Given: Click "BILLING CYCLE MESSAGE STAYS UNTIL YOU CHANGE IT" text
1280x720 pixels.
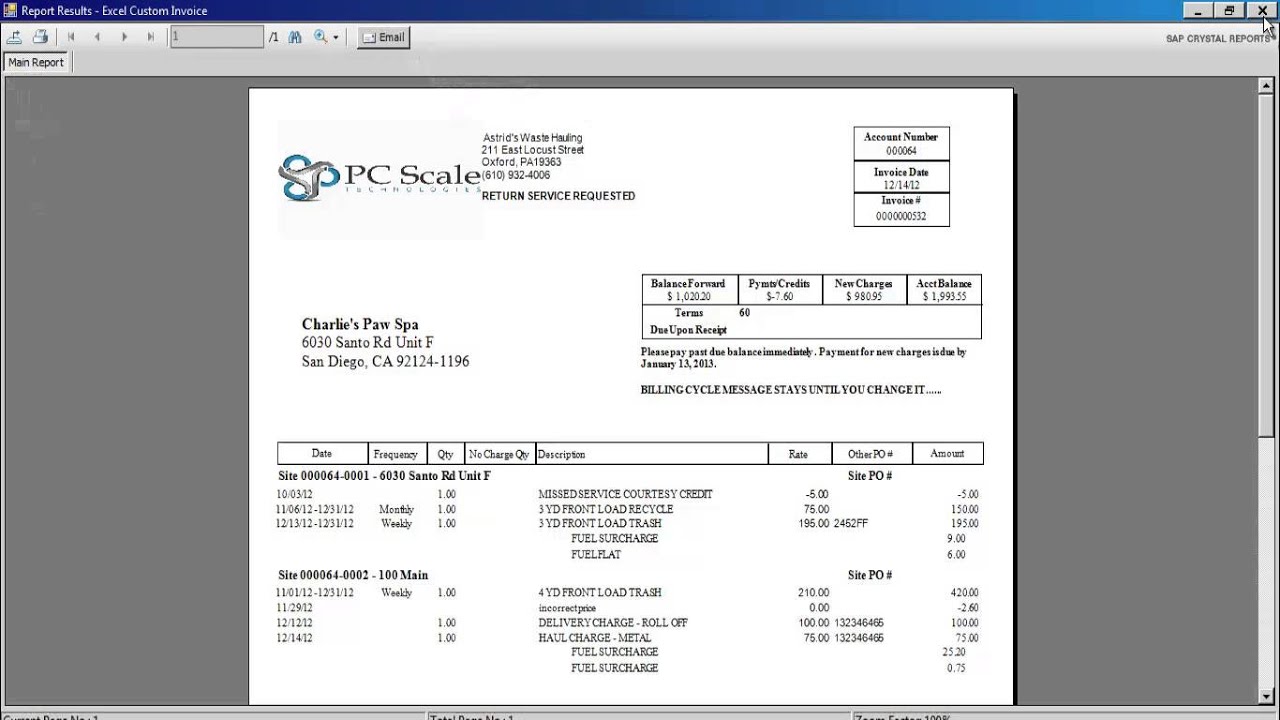Looking at the screenshot, I should coord(791,390).
